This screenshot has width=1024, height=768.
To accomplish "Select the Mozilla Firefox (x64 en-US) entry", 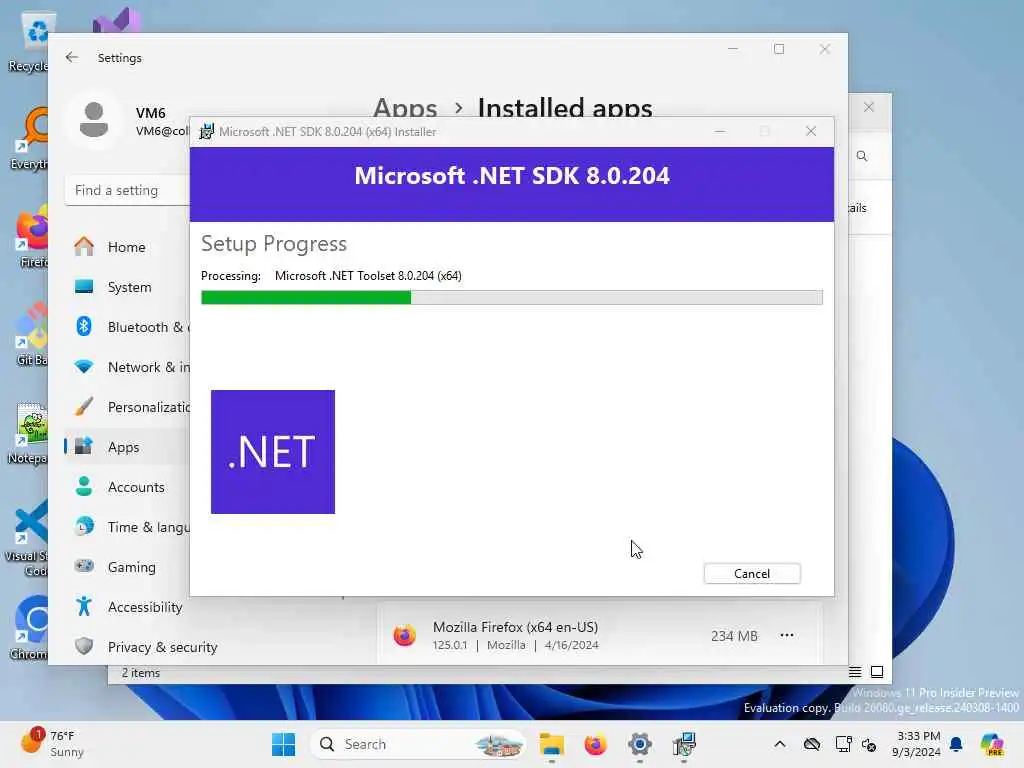I will [600, 635].
